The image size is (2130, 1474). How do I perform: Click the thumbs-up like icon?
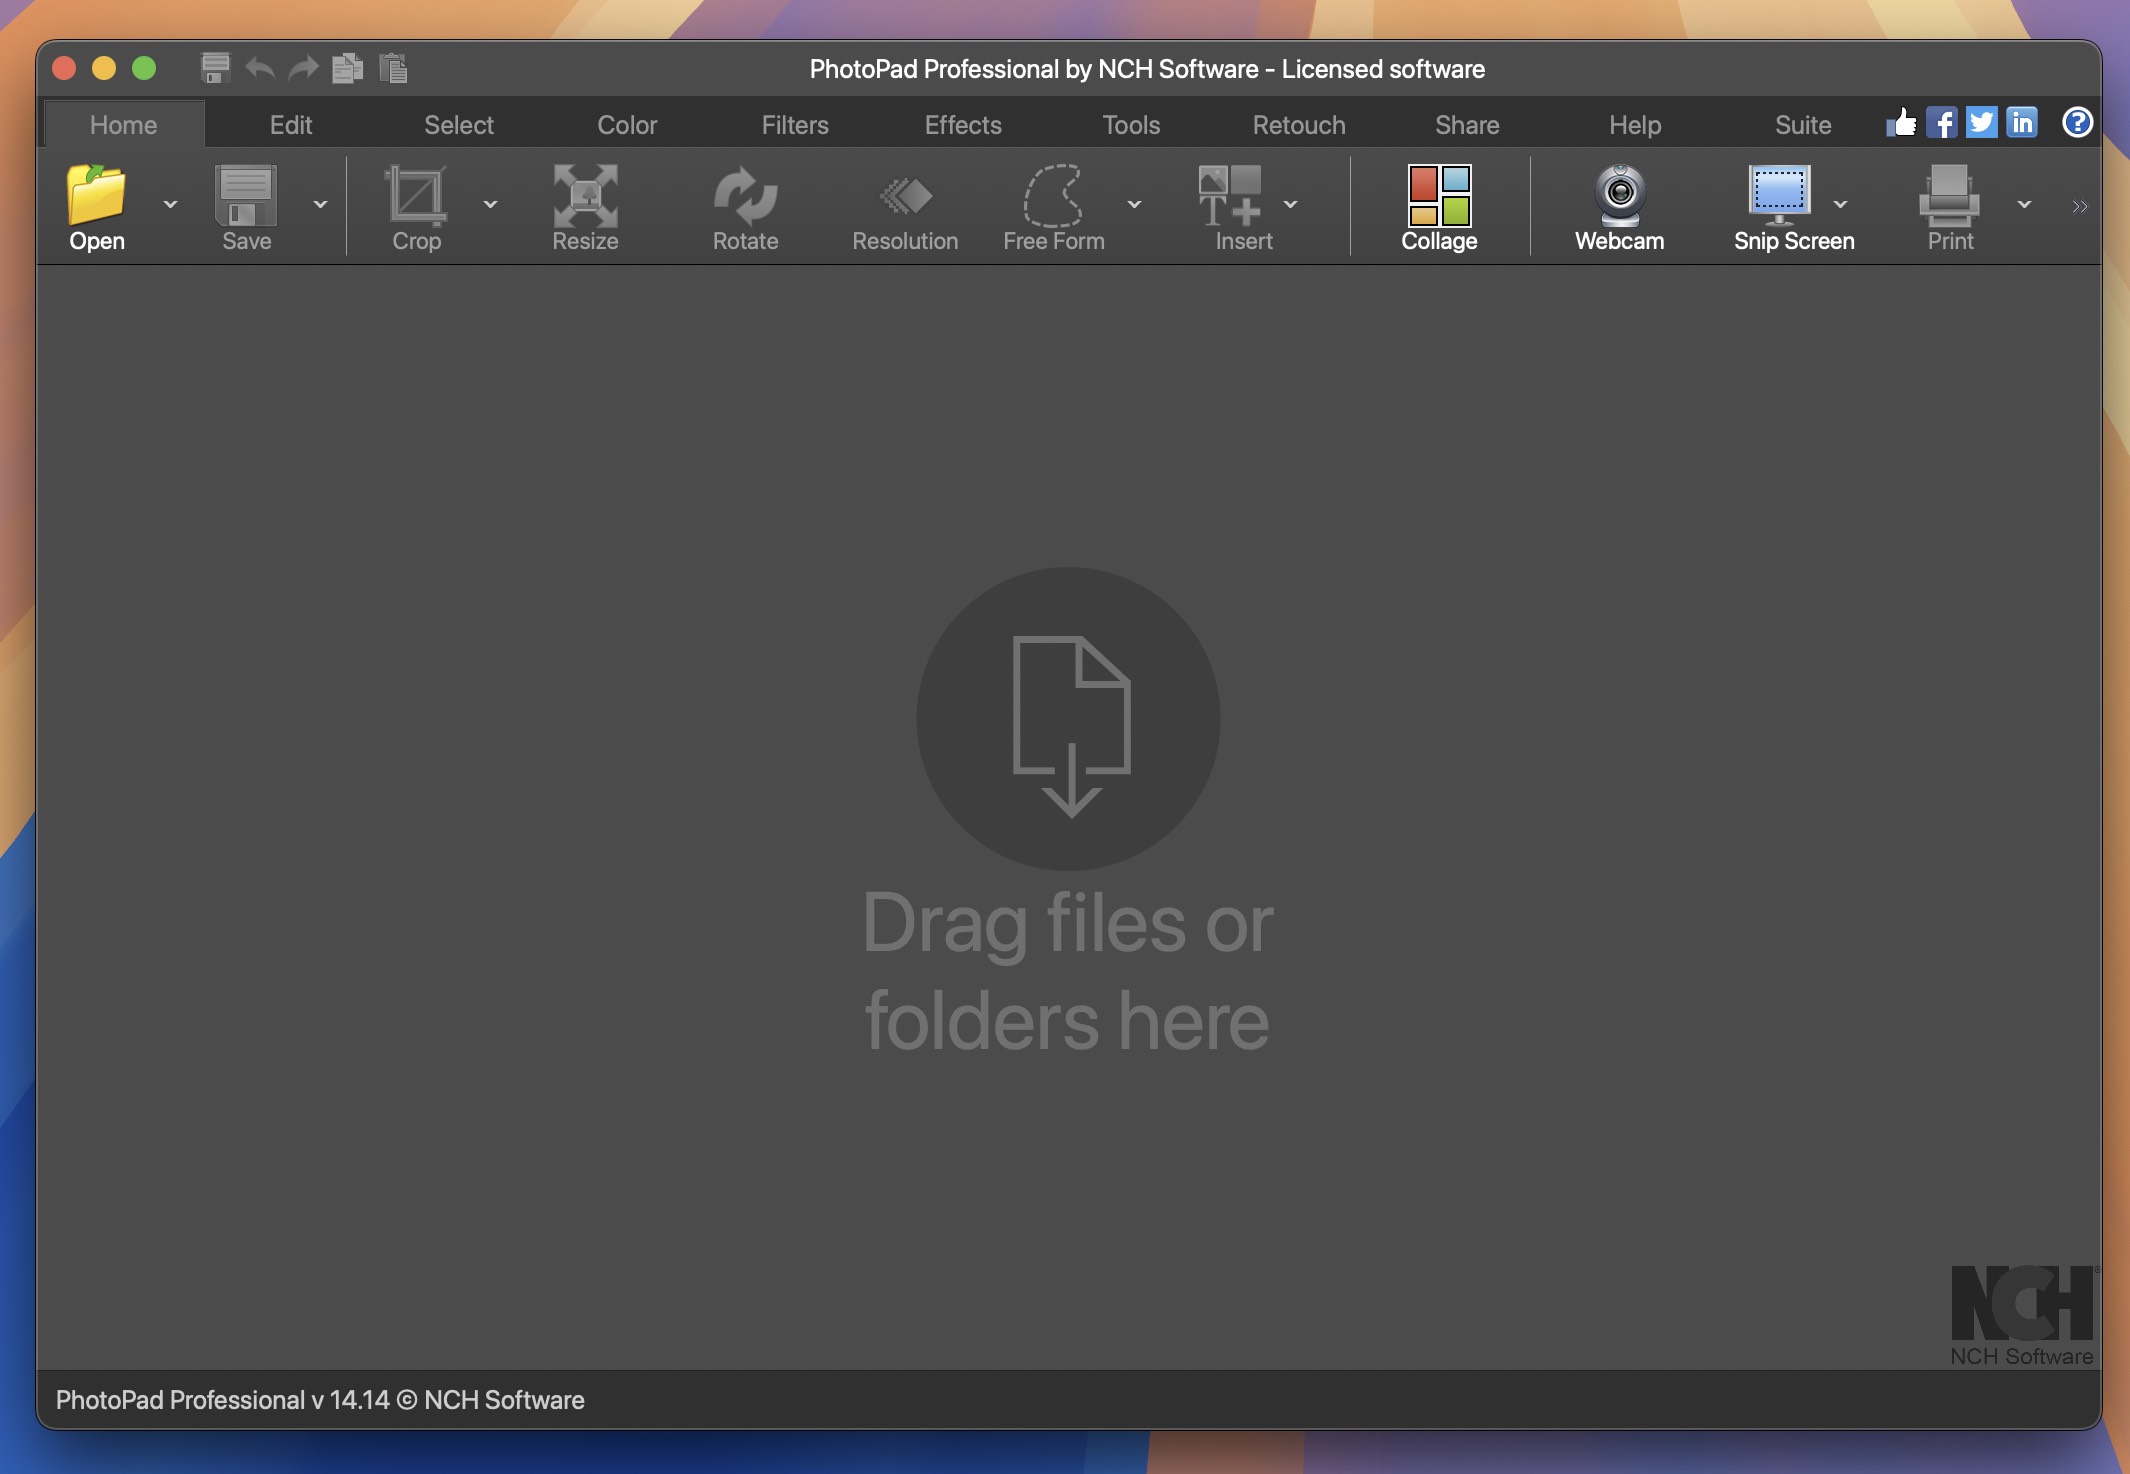pyautogui.click(x=1902, y=122)
